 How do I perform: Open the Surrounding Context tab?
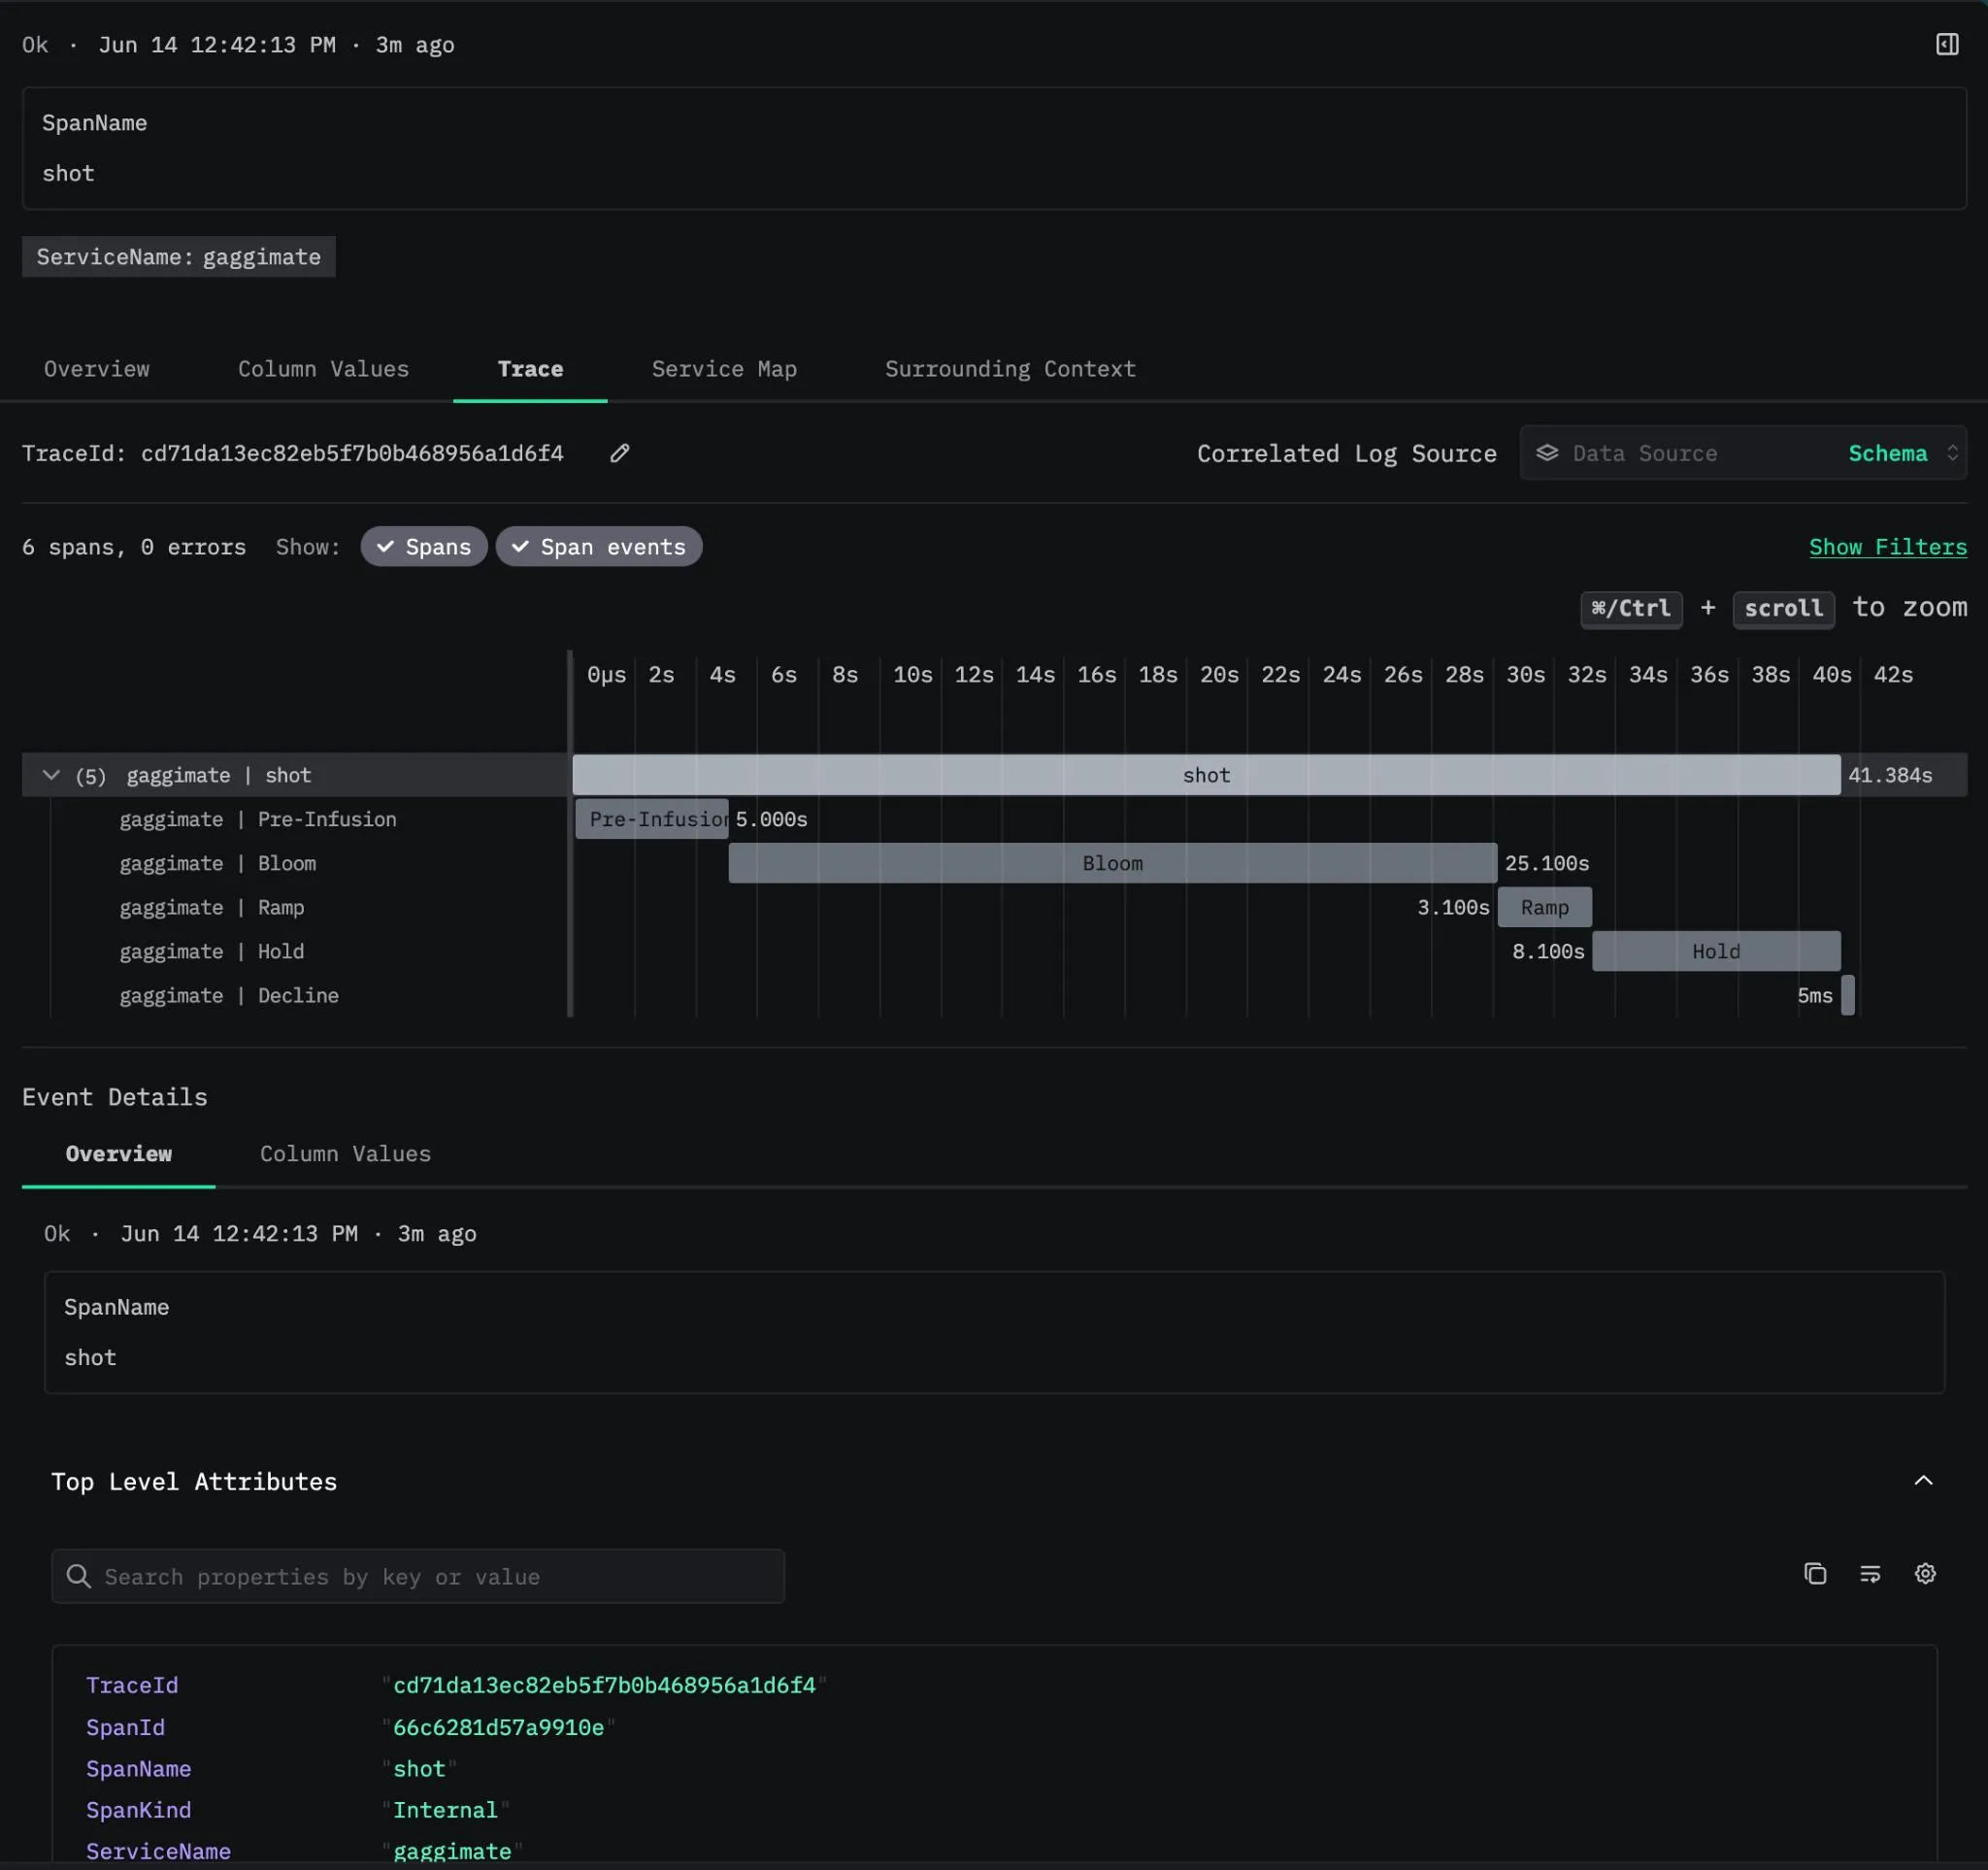click(1010, 369)
